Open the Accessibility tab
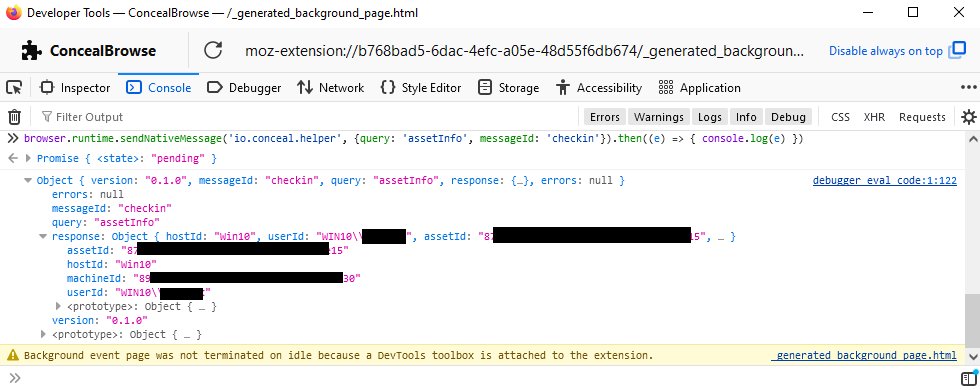 (x=599, y=88)
